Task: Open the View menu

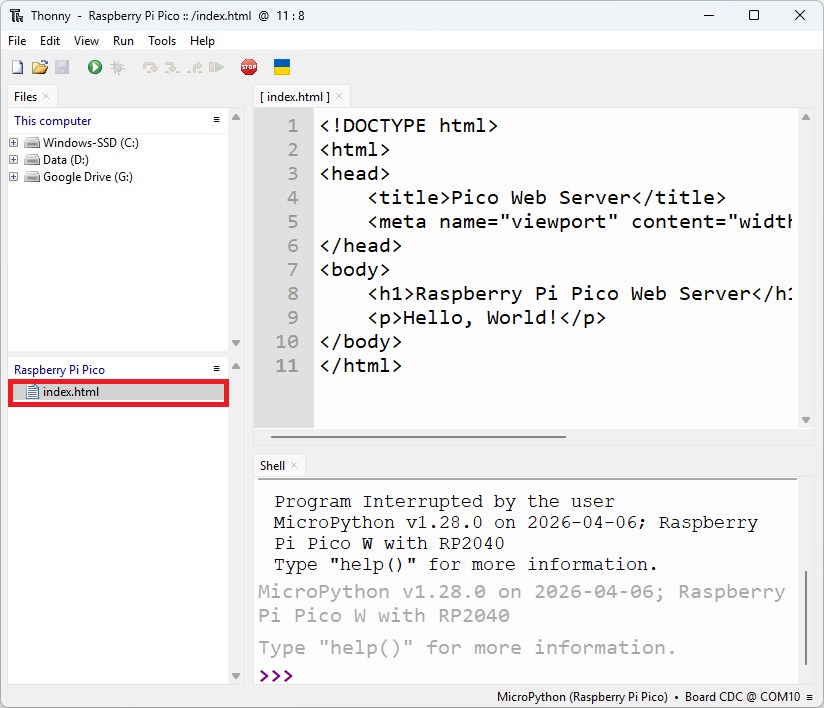Action: pyautogui.click(x=86, y=40)
